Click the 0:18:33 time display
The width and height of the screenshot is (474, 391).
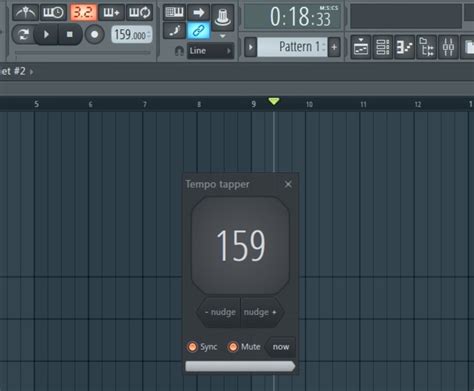292,16
